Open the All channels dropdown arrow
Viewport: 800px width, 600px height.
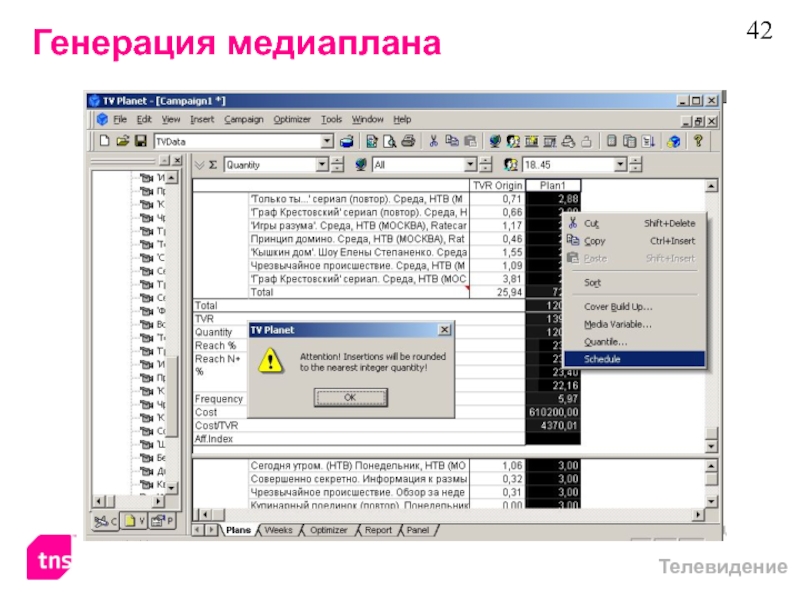pos(470,165)
